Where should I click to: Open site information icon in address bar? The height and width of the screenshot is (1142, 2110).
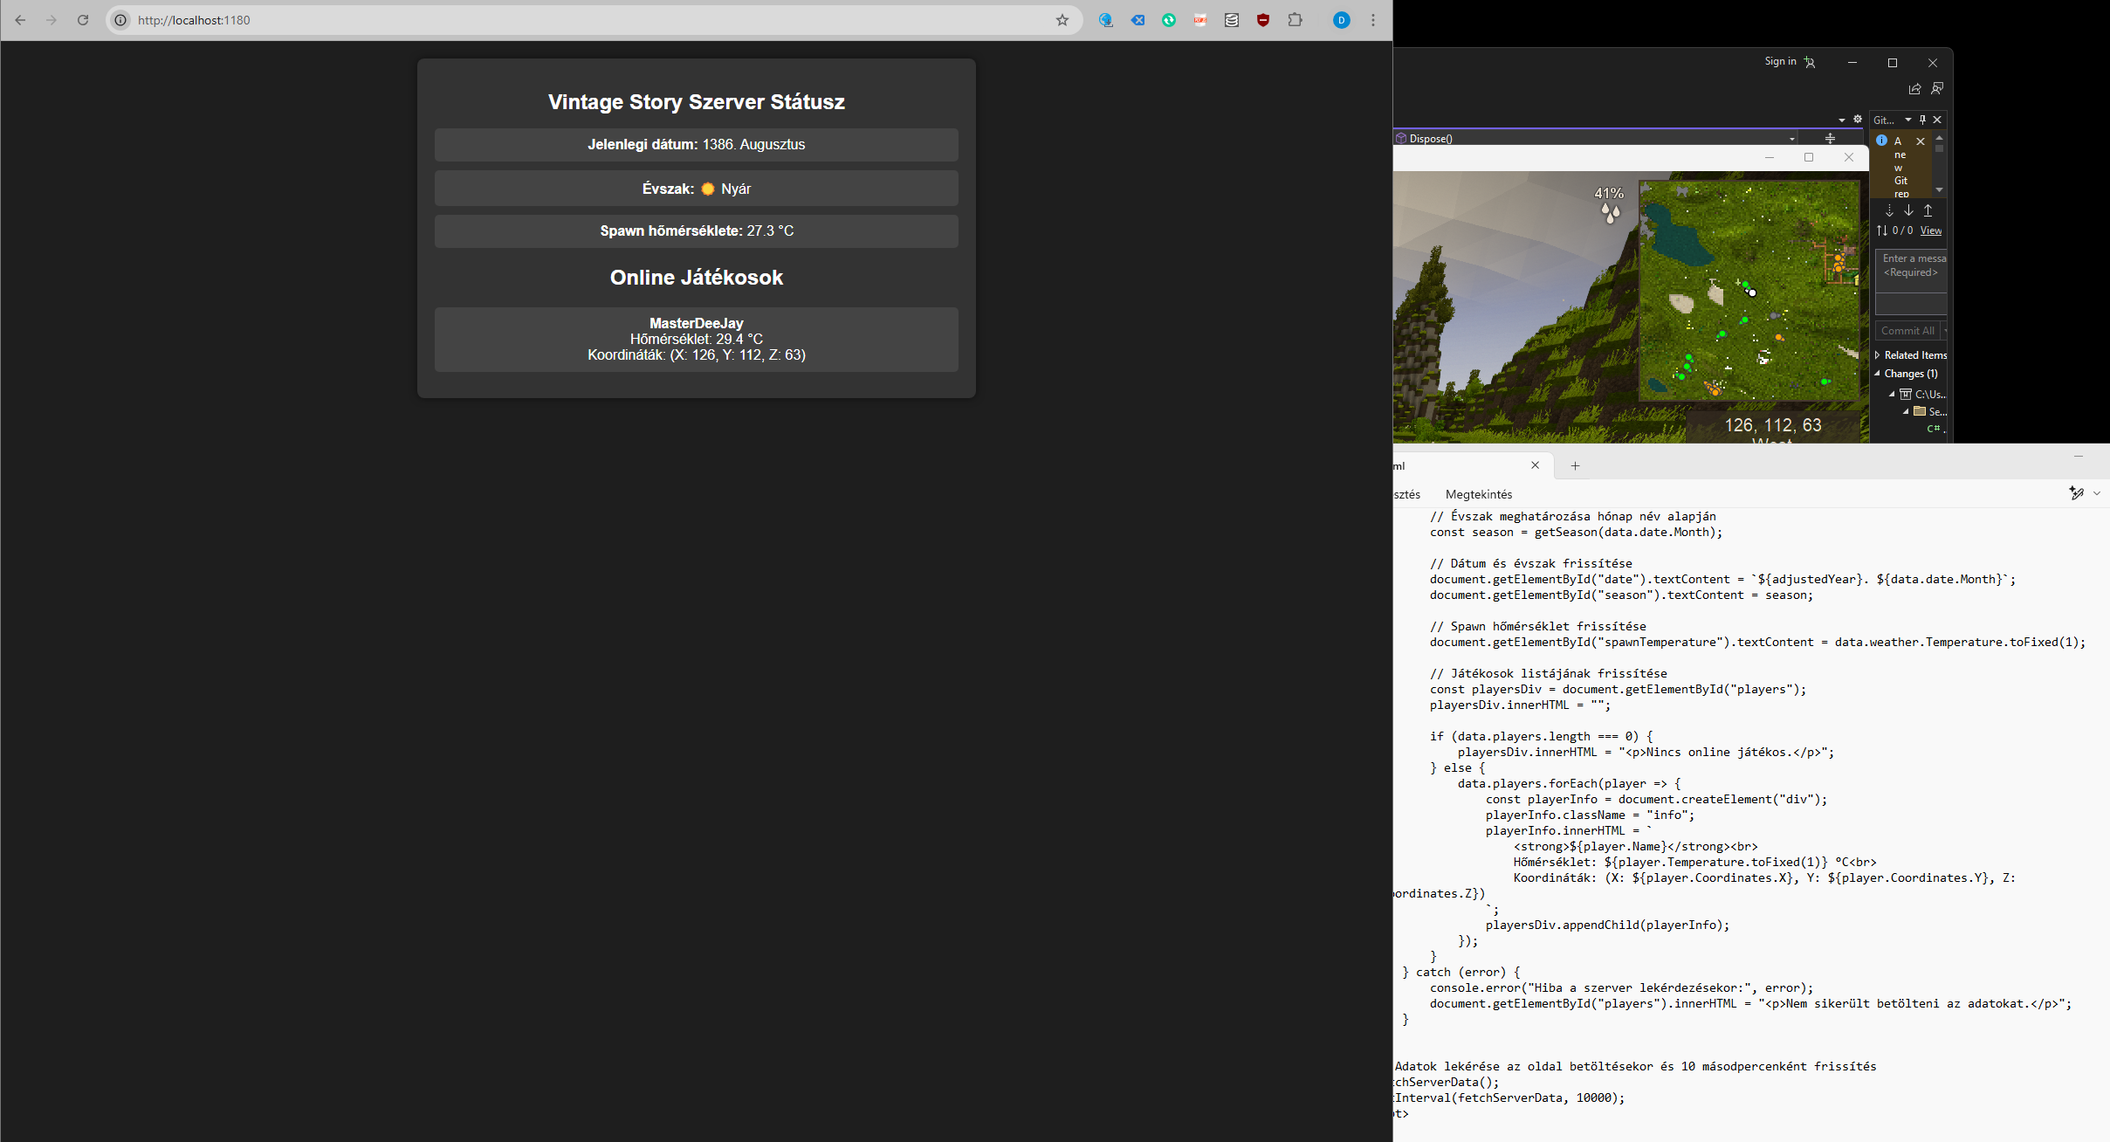(x=120, y=20)
